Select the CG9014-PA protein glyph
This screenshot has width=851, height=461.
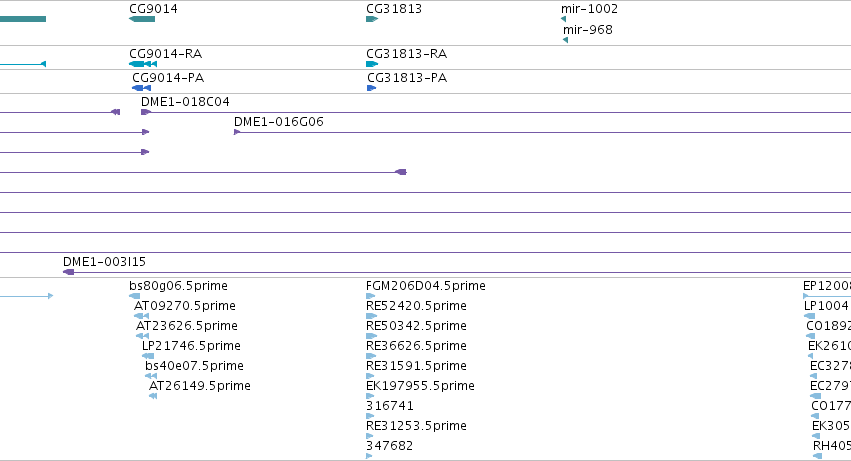coord(142,88)
